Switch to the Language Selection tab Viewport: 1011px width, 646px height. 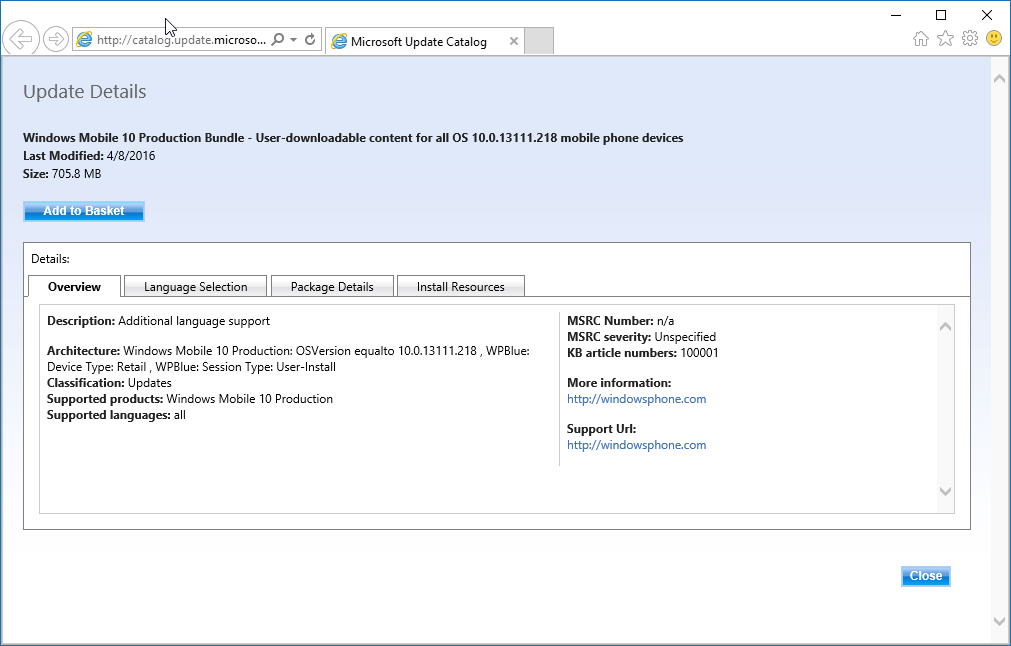pos(195,287)
